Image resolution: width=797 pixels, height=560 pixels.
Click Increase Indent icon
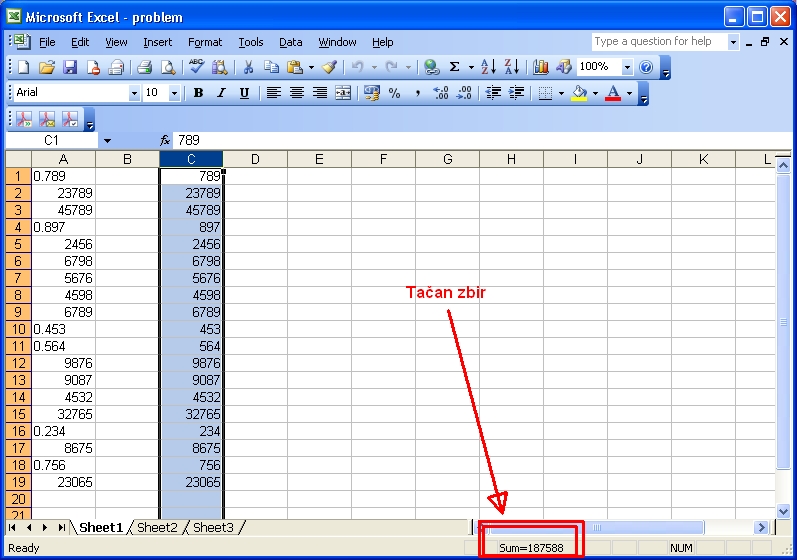tap(516, 93)
